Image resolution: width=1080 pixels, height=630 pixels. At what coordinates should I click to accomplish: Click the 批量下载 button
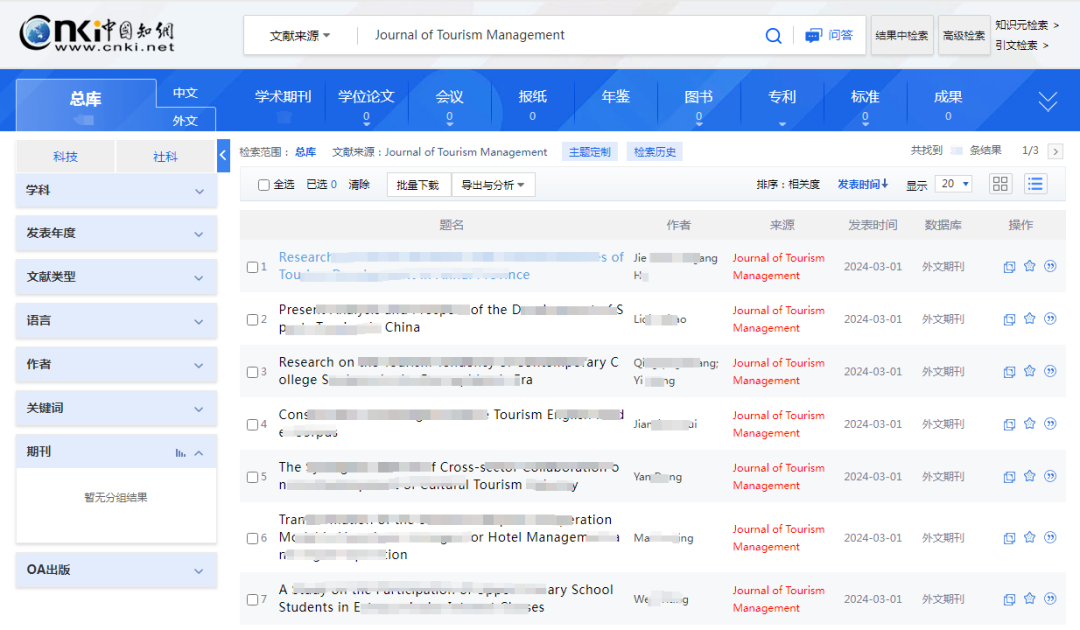coord(418,185)
